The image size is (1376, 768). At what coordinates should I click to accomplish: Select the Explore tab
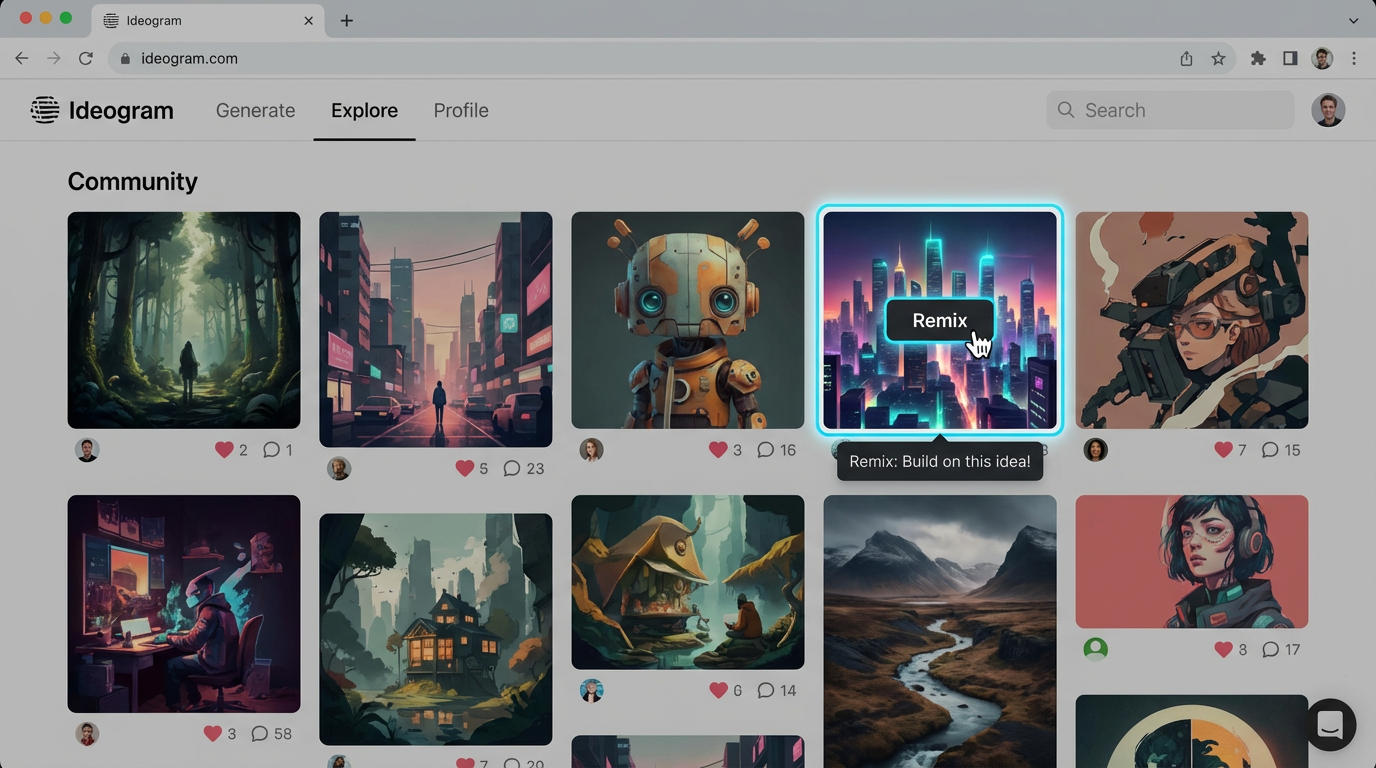coord(364,110)
